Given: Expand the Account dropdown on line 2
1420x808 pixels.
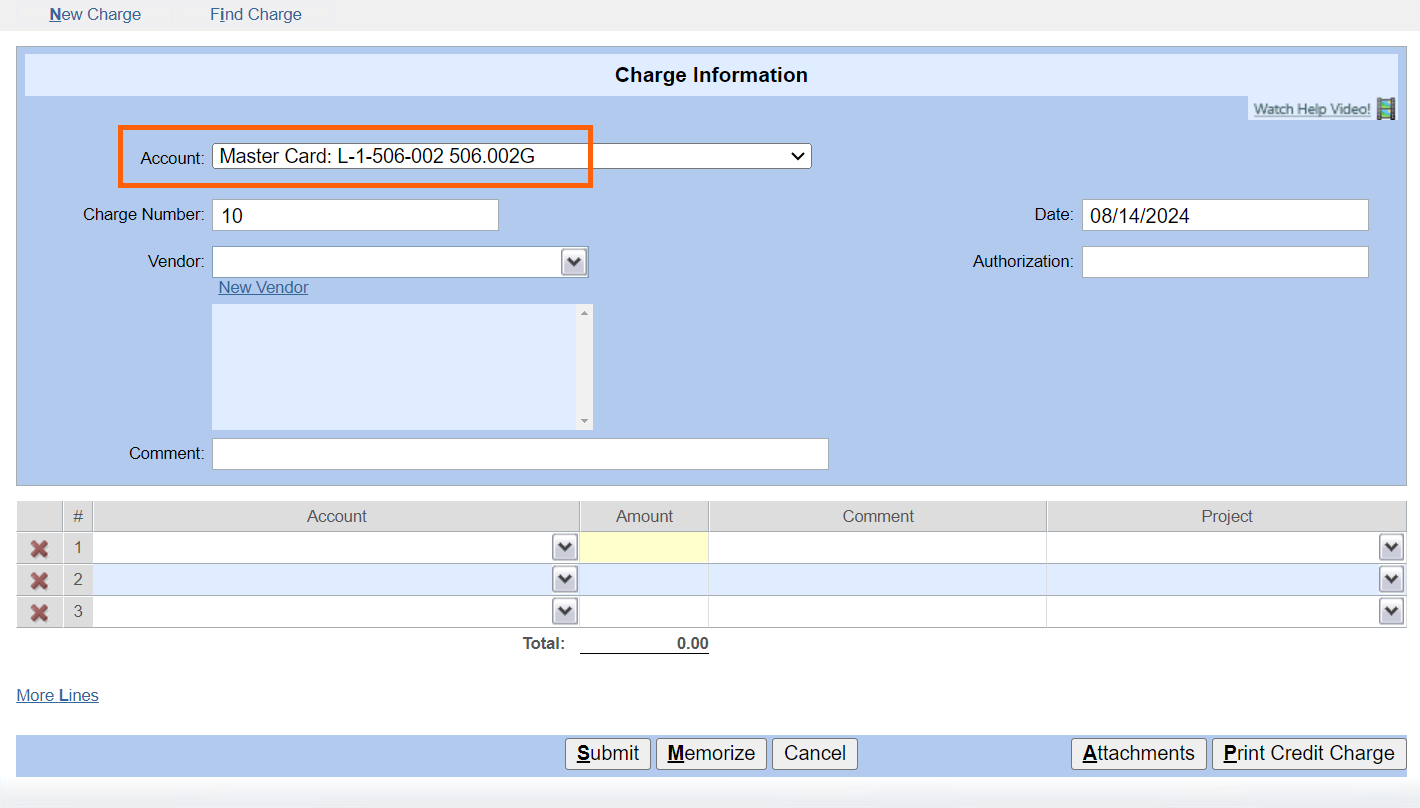Looking at the screenshot, I should tap(565, 579).
